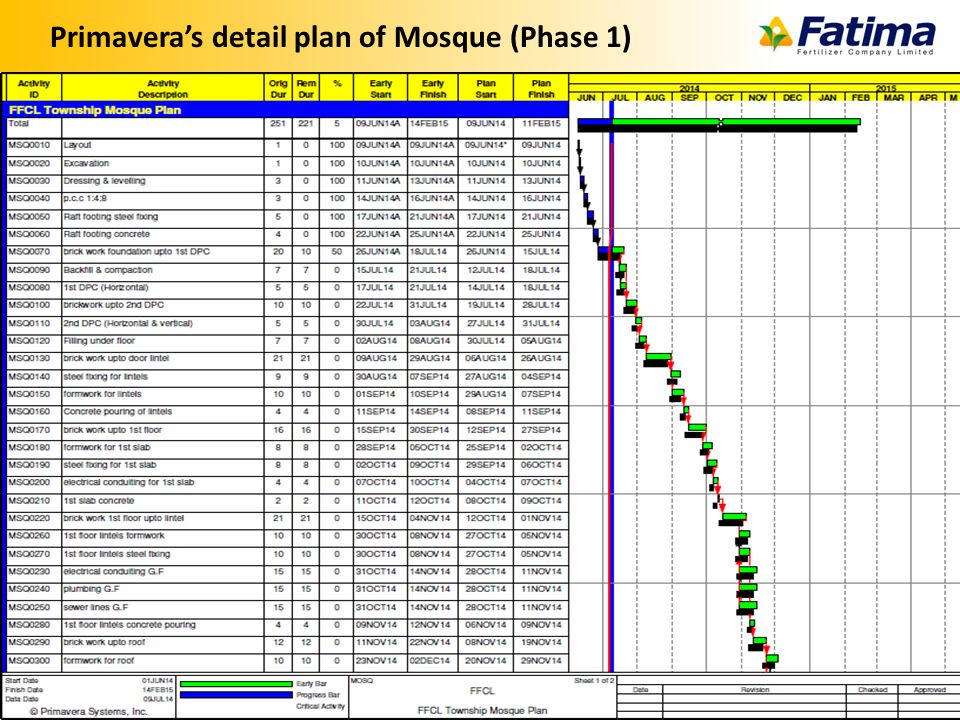Select the Activity ID column header
This screenshot has width=960, height=720.
coord(34,88)
